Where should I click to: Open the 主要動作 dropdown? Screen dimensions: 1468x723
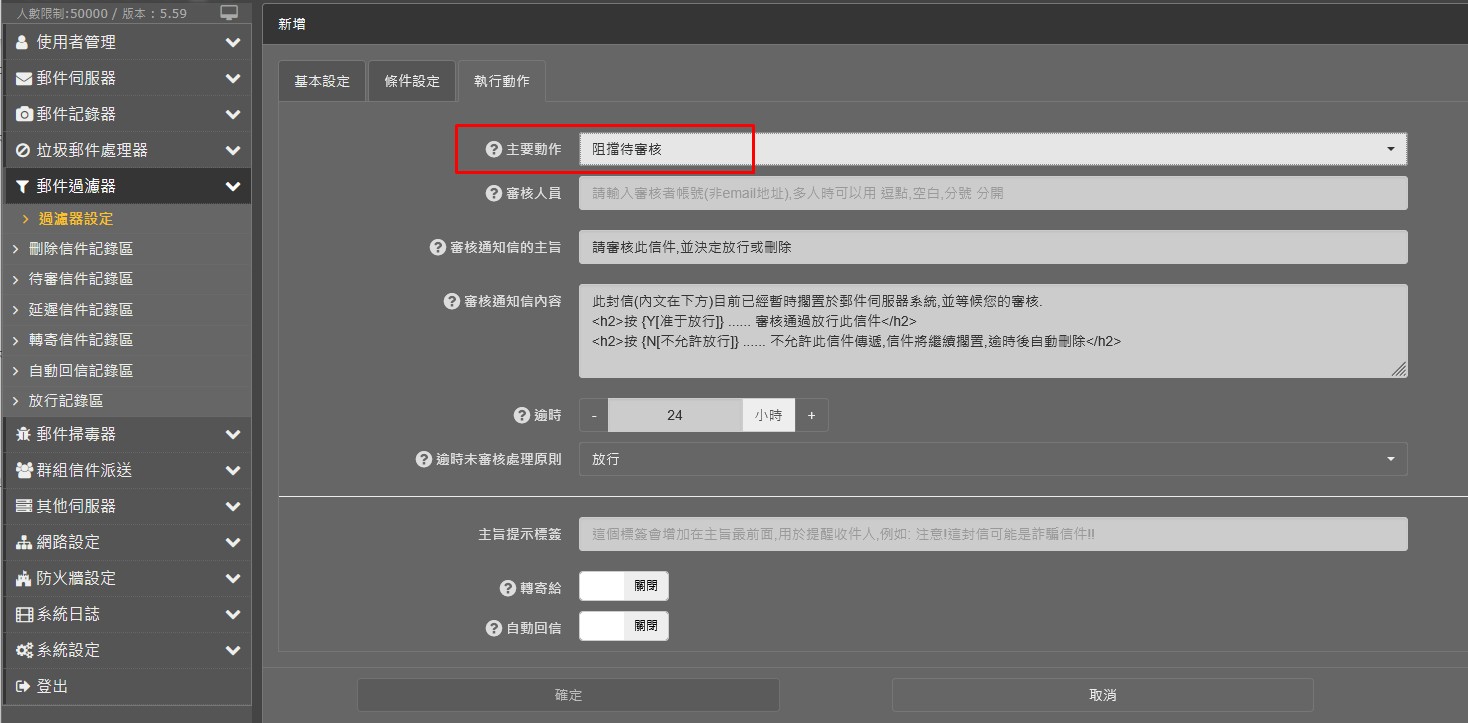[992, 149]
